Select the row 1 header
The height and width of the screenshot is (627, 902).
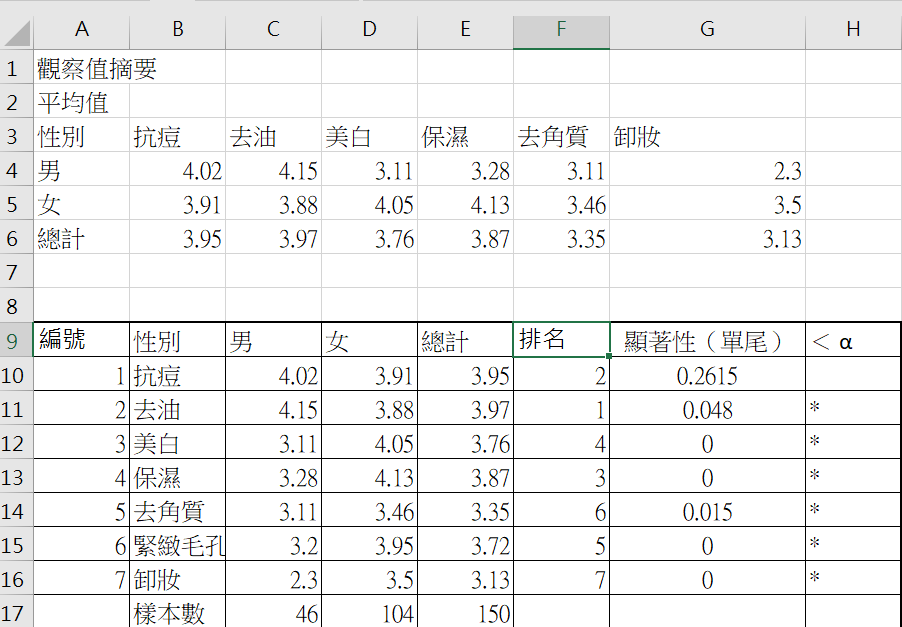click(x=14, y=69)
